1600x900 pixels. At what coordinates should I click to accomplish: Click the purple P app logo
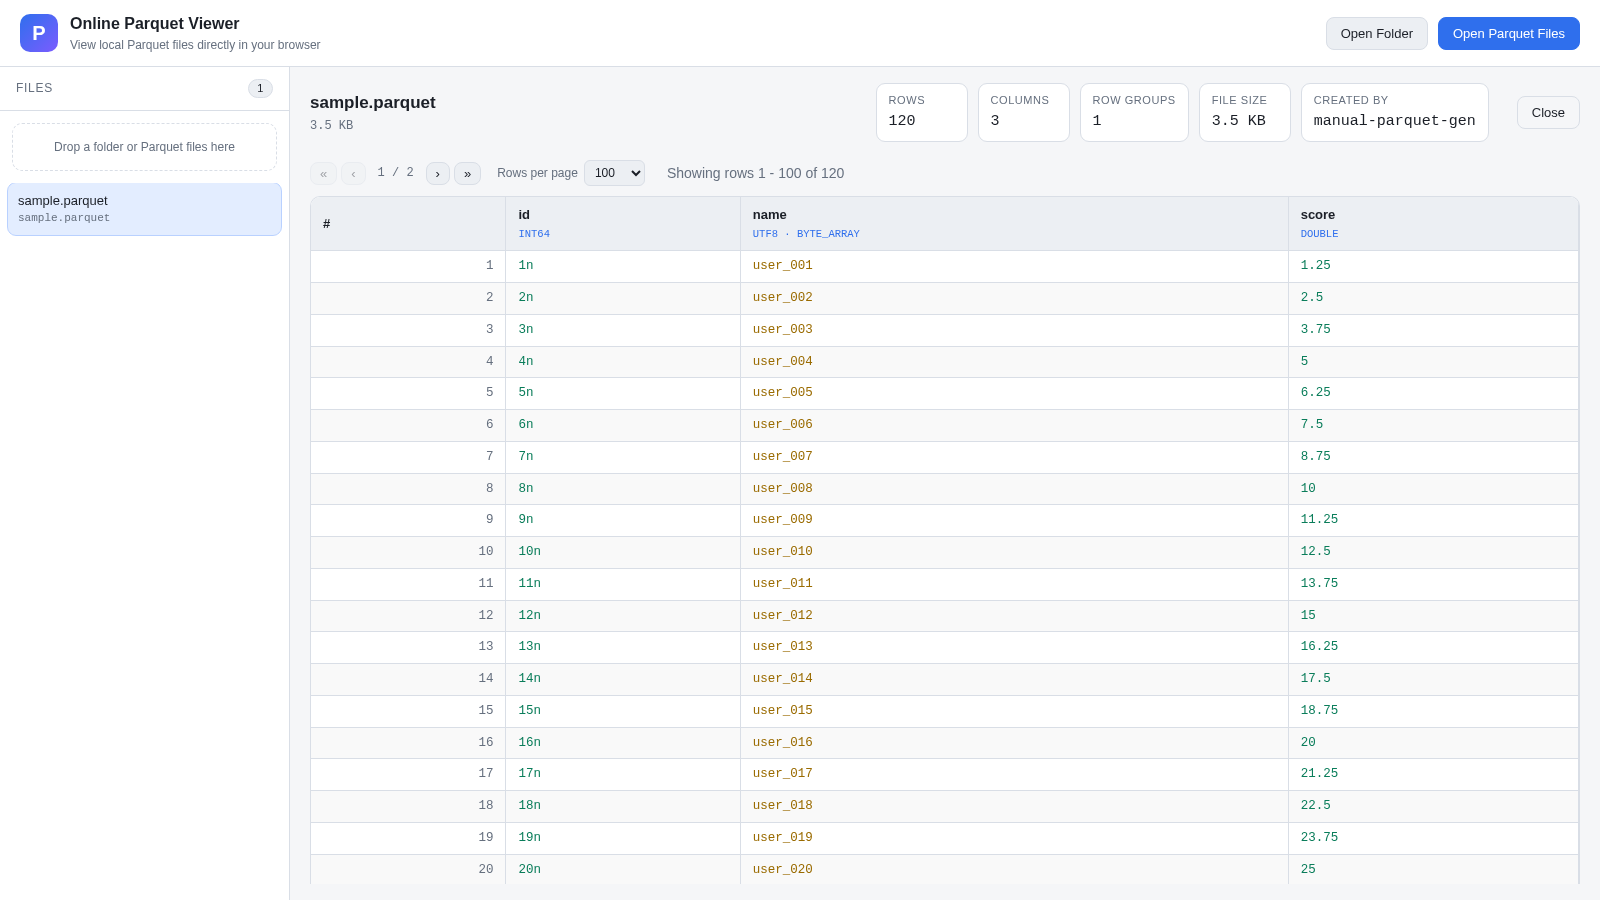click(39, 33)
